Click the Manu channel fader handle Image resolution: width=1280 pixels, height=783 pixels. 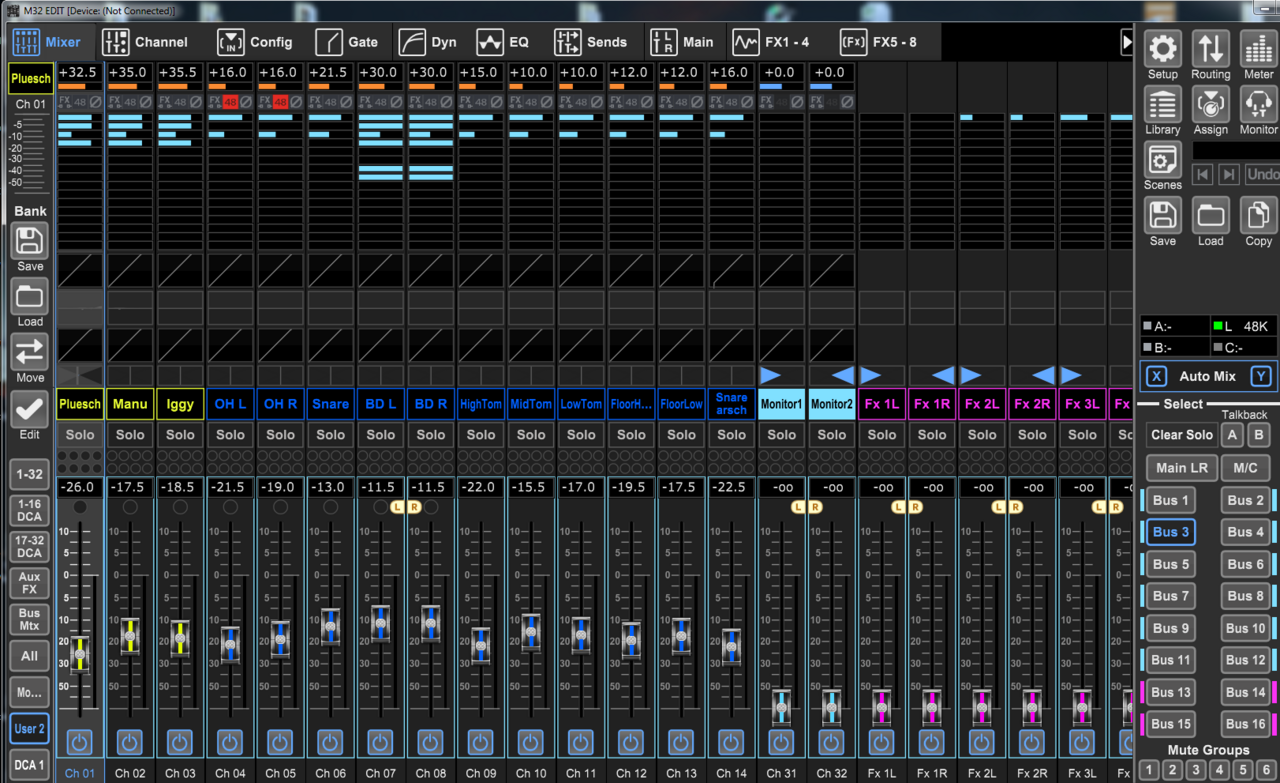point(130,636)
